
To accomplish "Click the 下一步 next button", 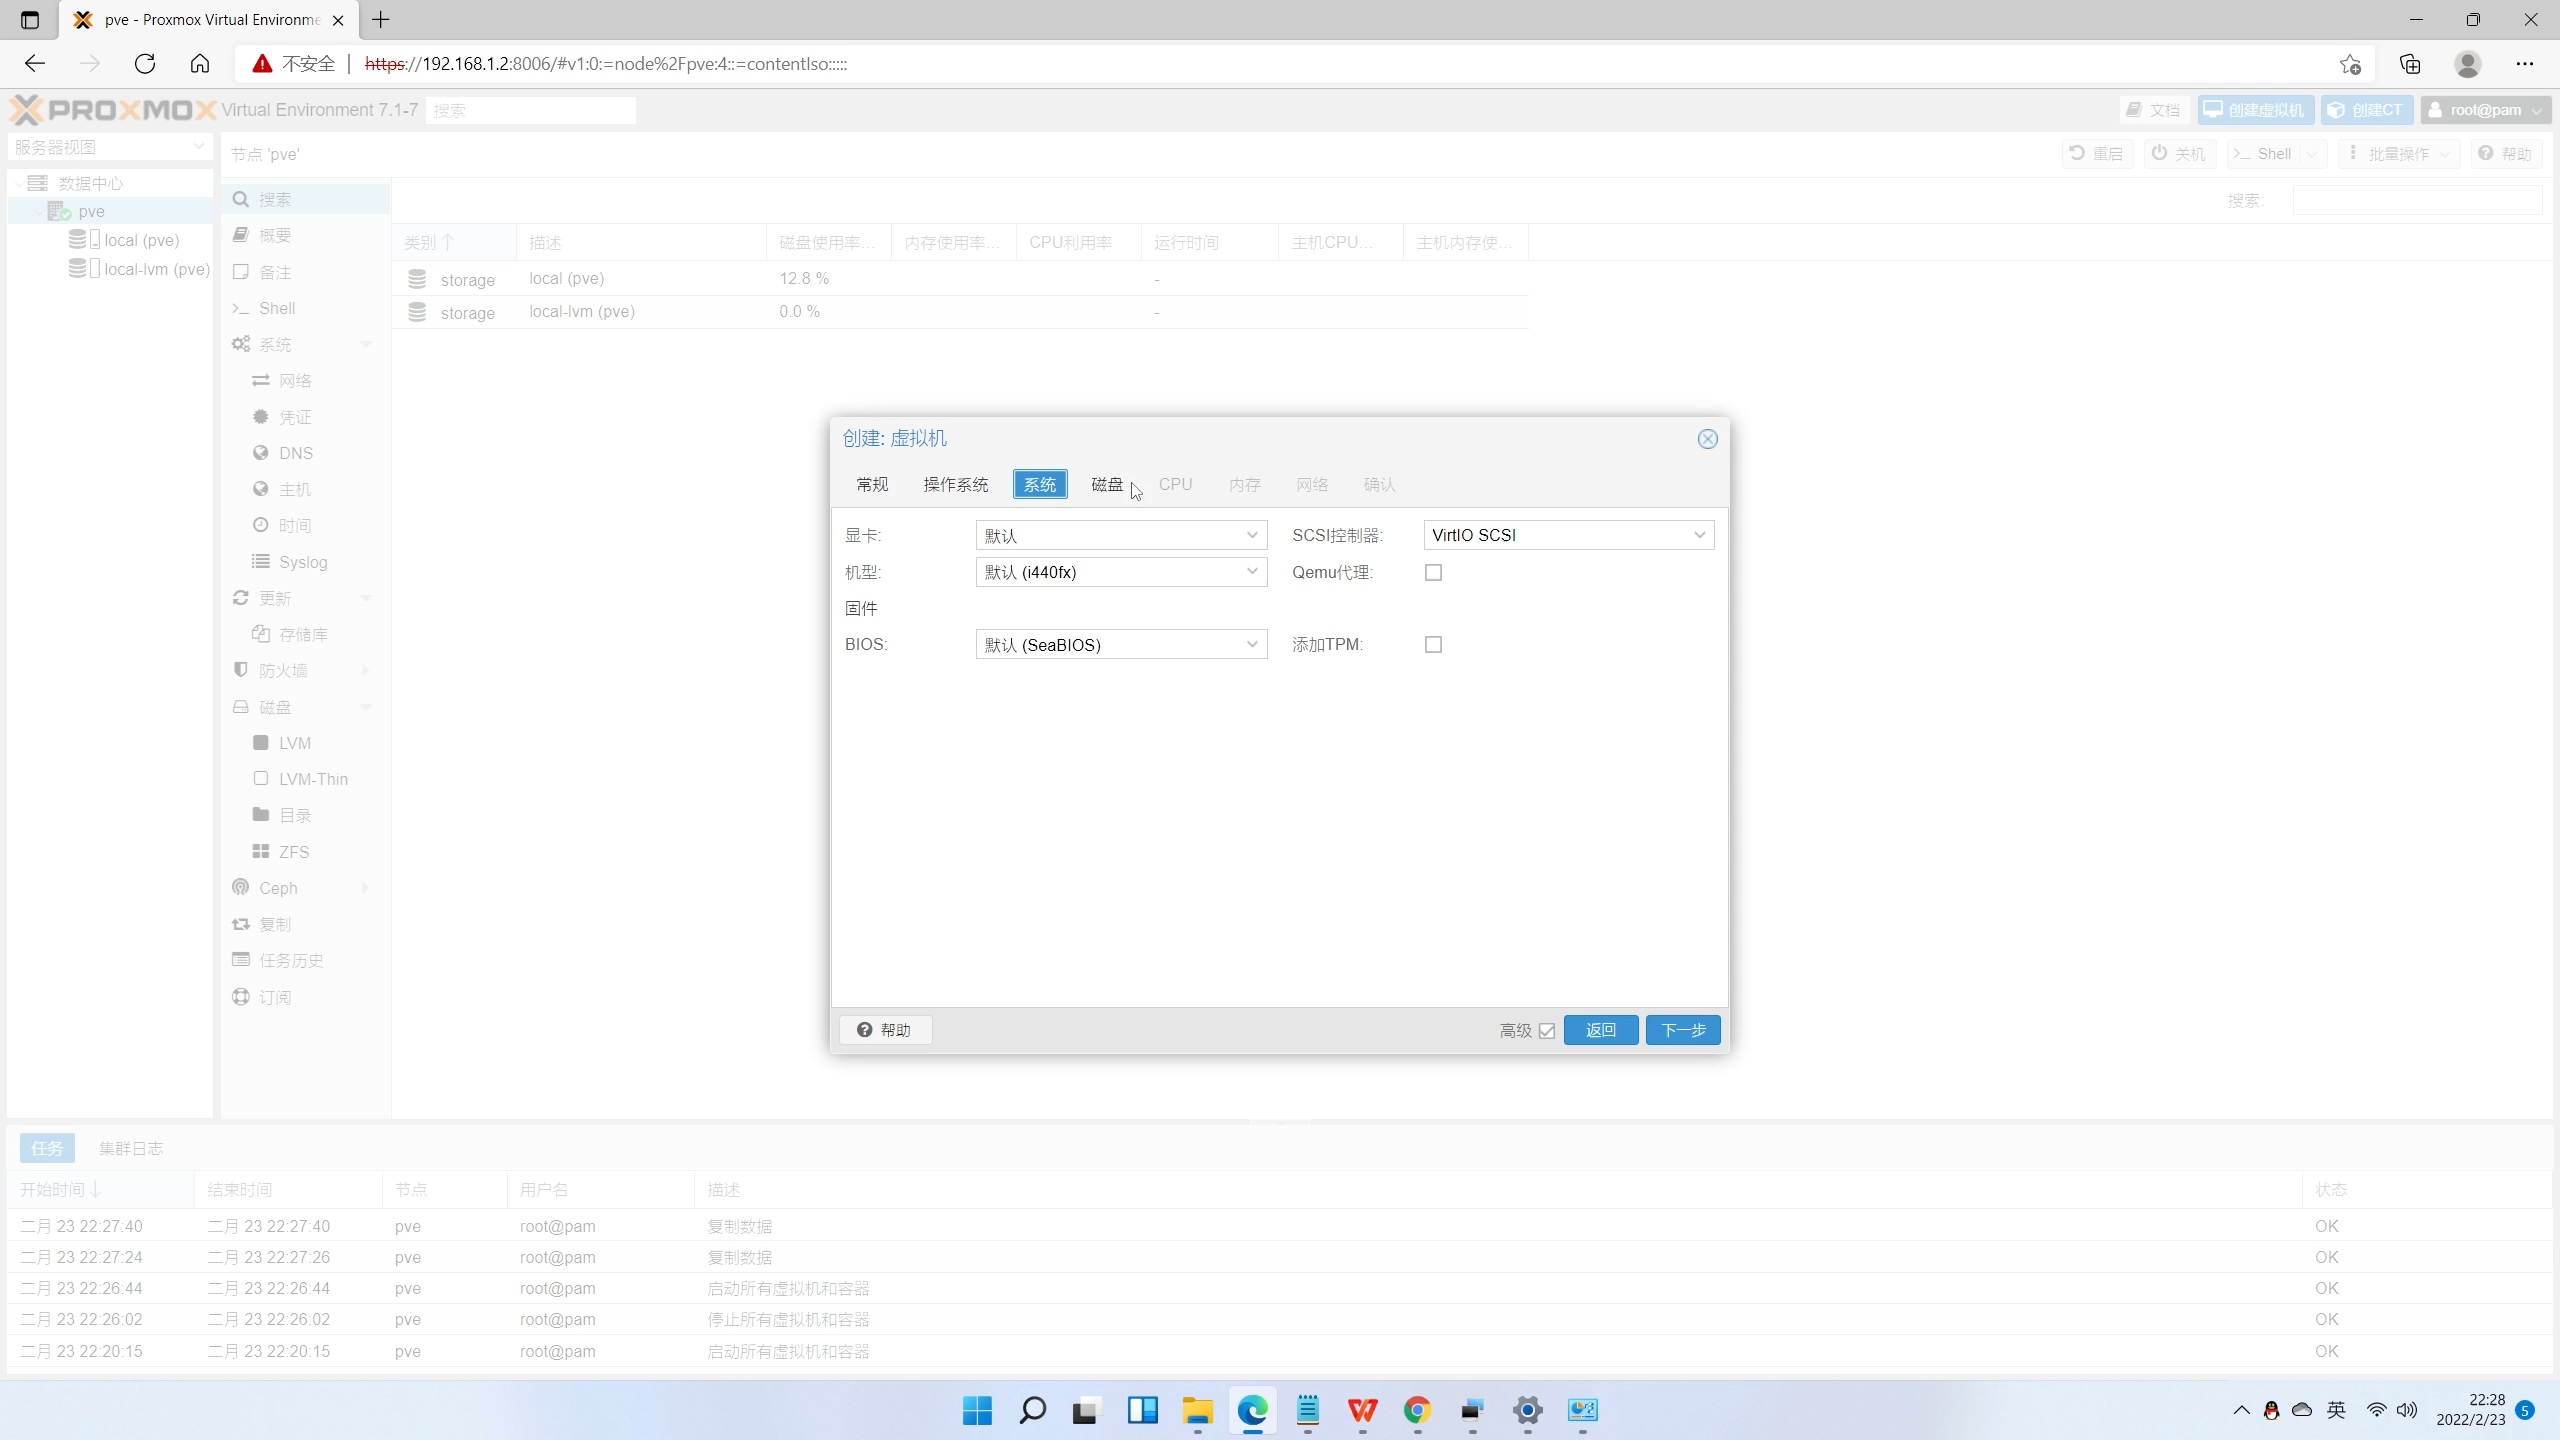I will pos(1682,1030).
